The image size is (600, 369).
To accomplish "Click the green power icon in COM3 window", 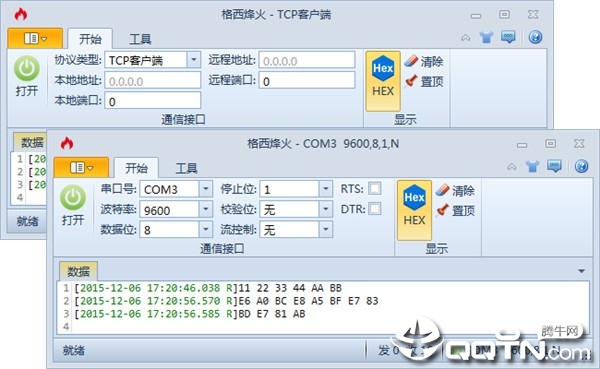I will [73, 197].
